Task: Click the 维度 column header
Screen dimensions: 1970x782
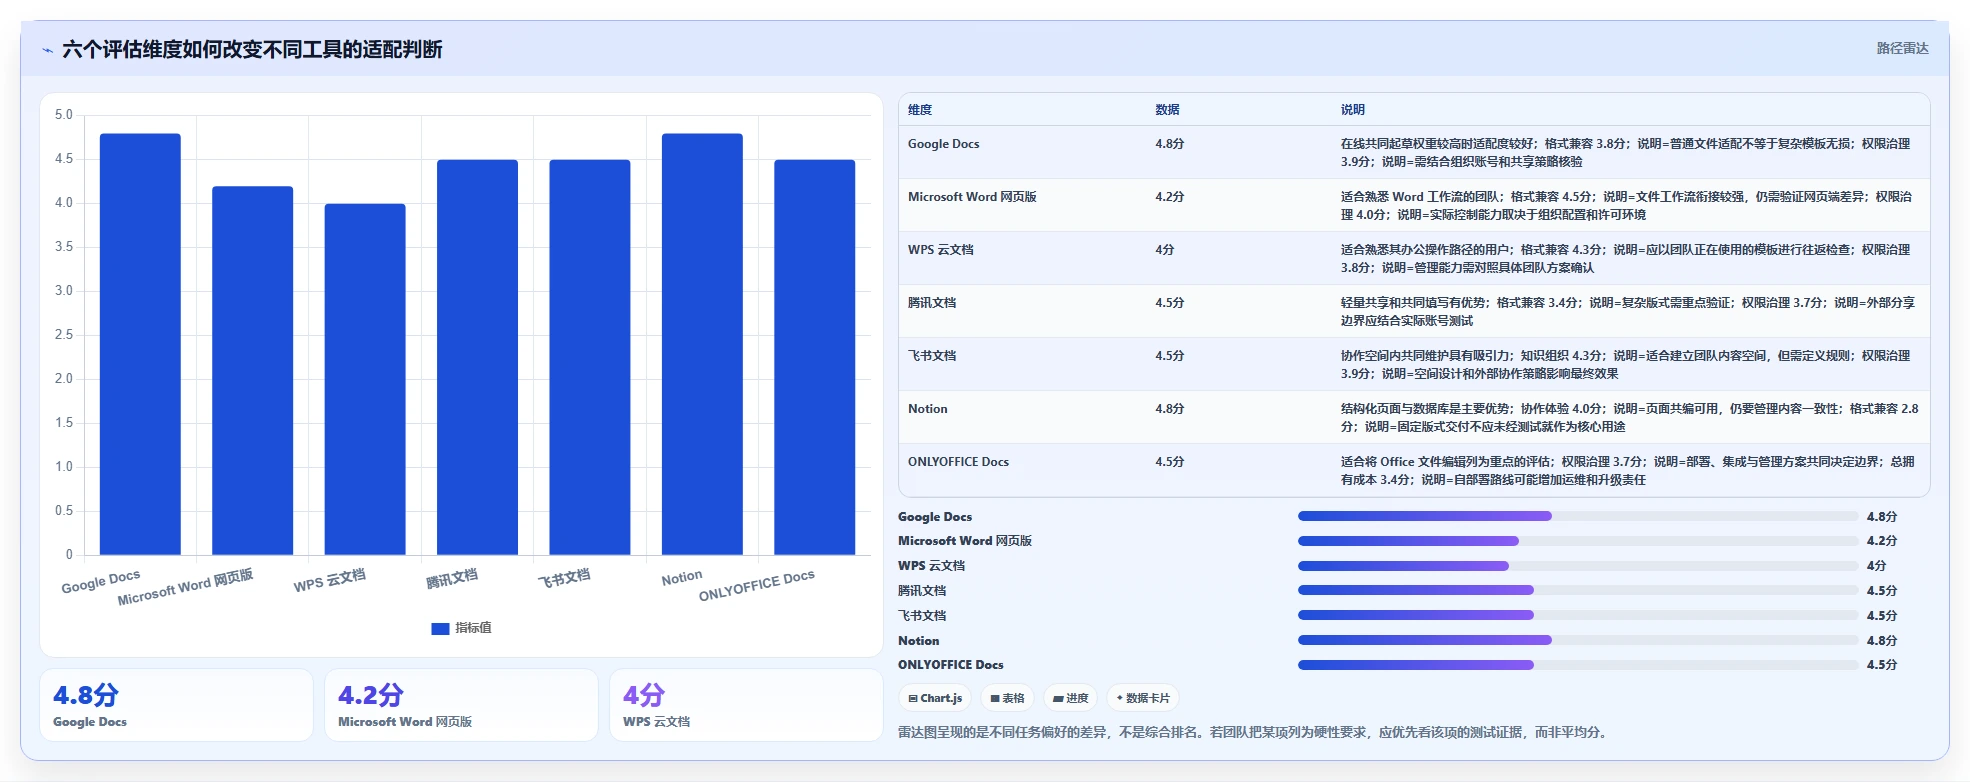Action: click(920, 110)
